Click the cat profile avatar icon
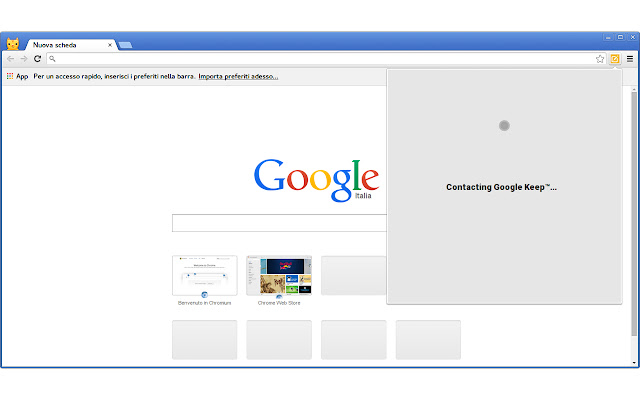This screenshot has height=400, width=640. 13,44
